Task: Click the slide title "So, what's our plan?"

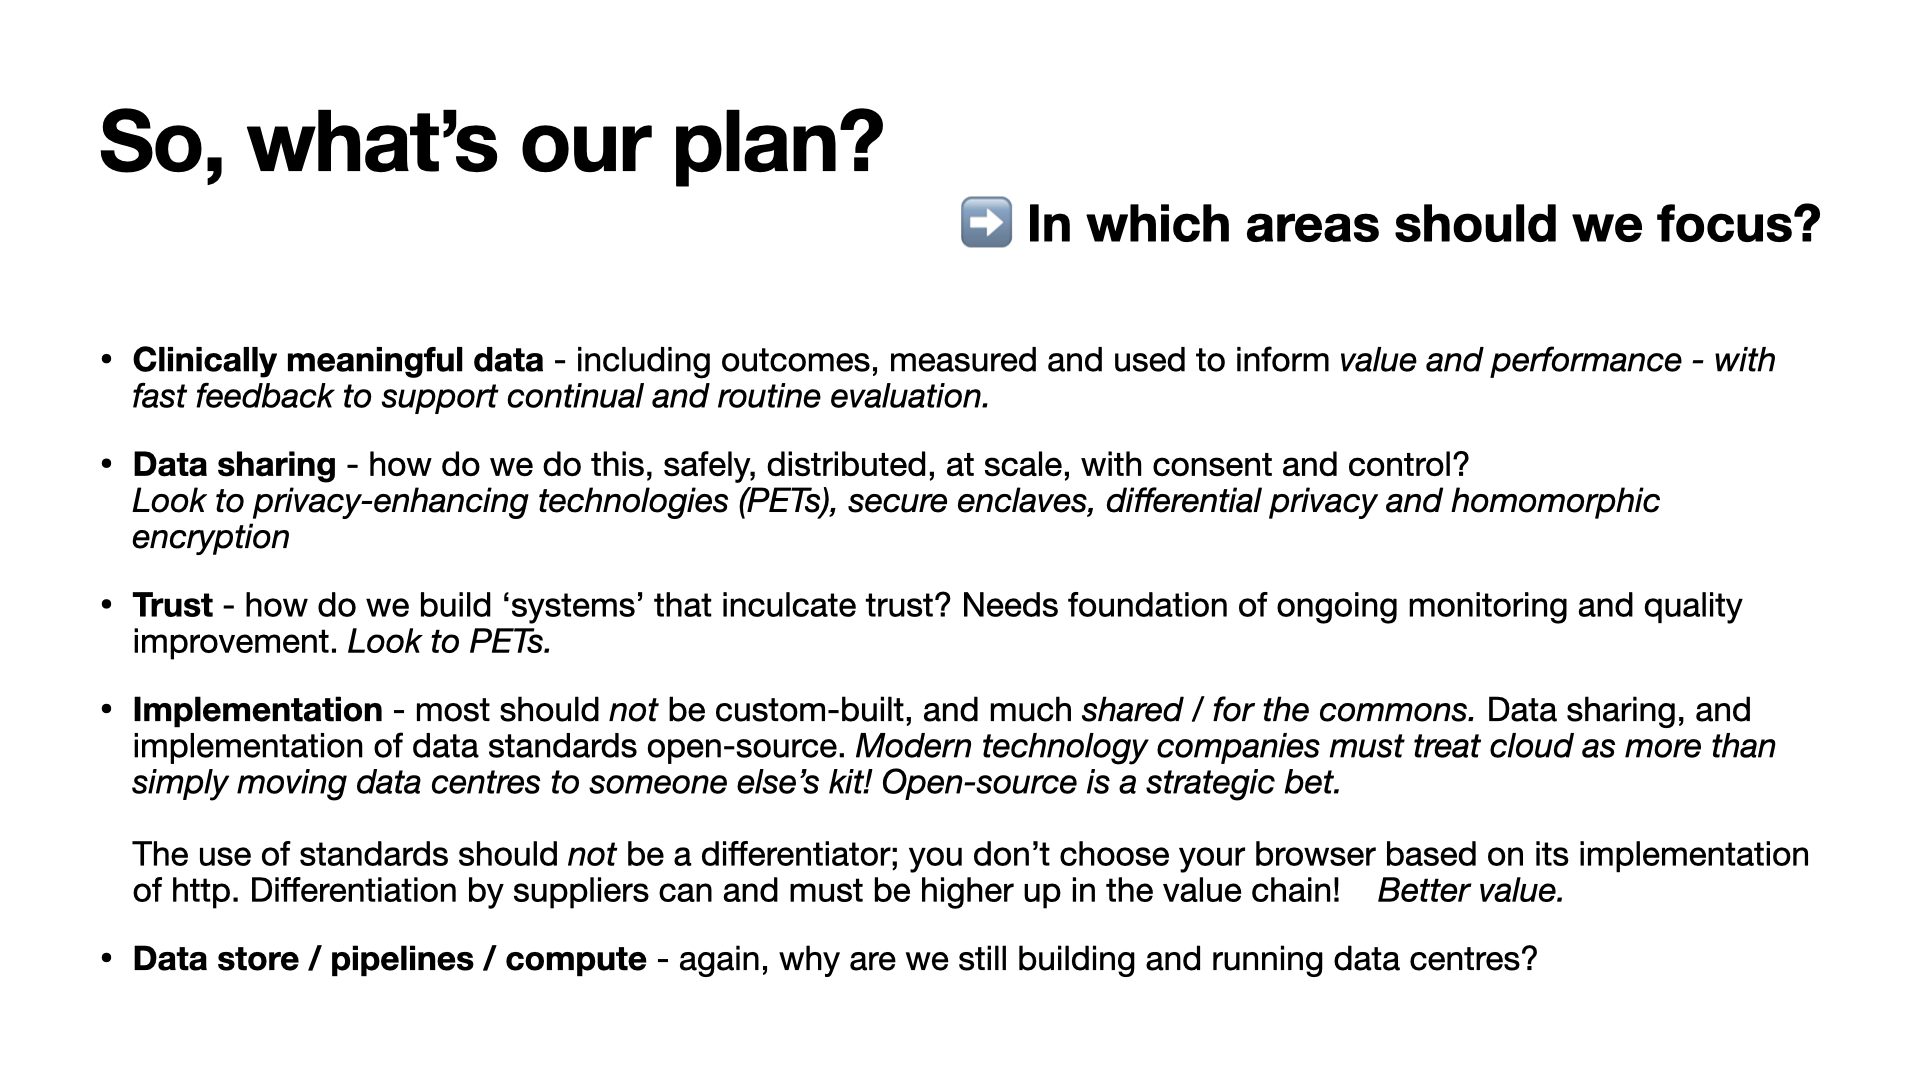Action: click(x=491, y=141)
